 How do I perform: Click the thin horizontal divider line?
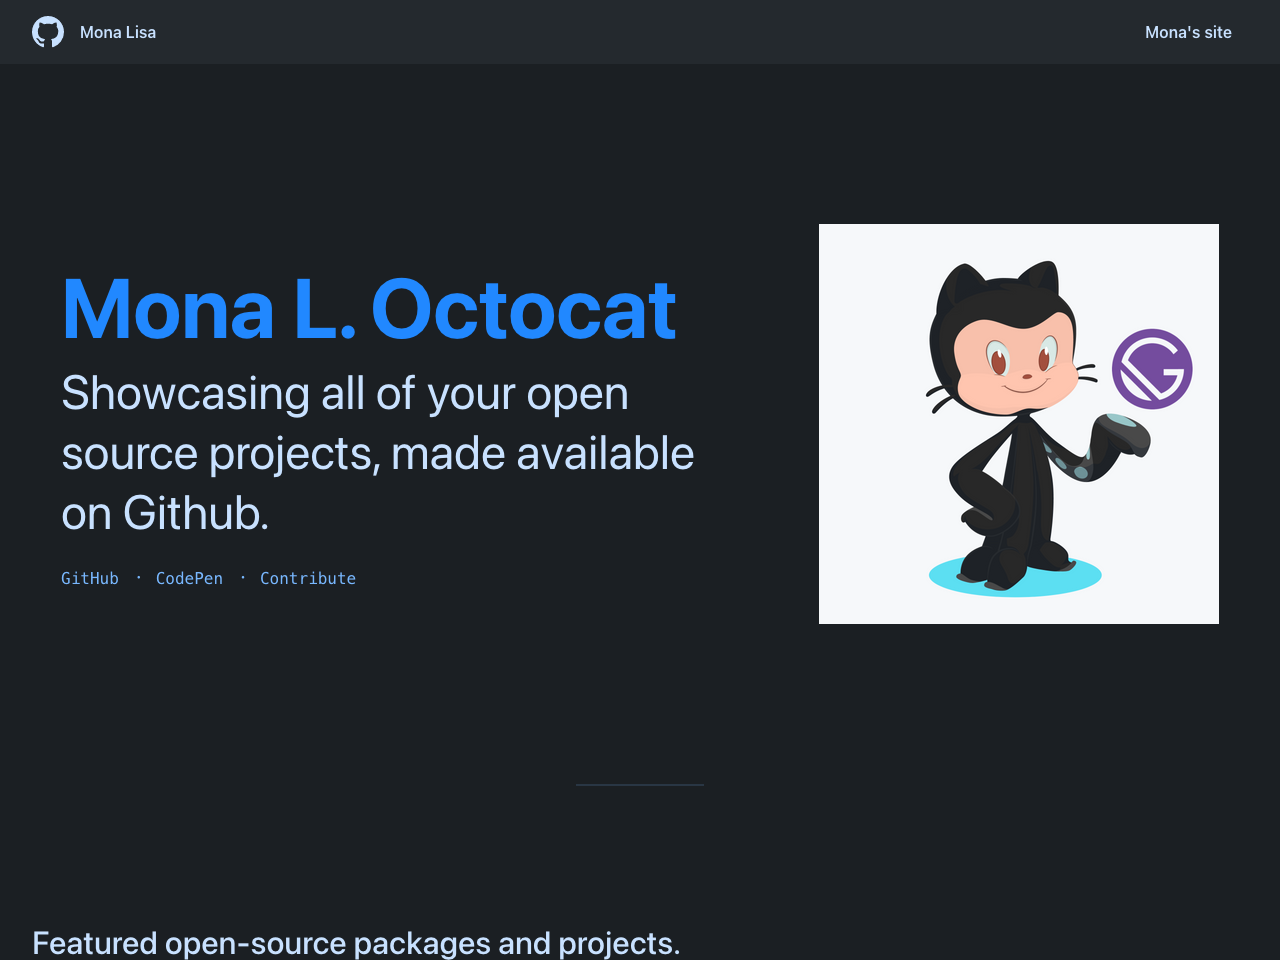click(x=640, y=785)
